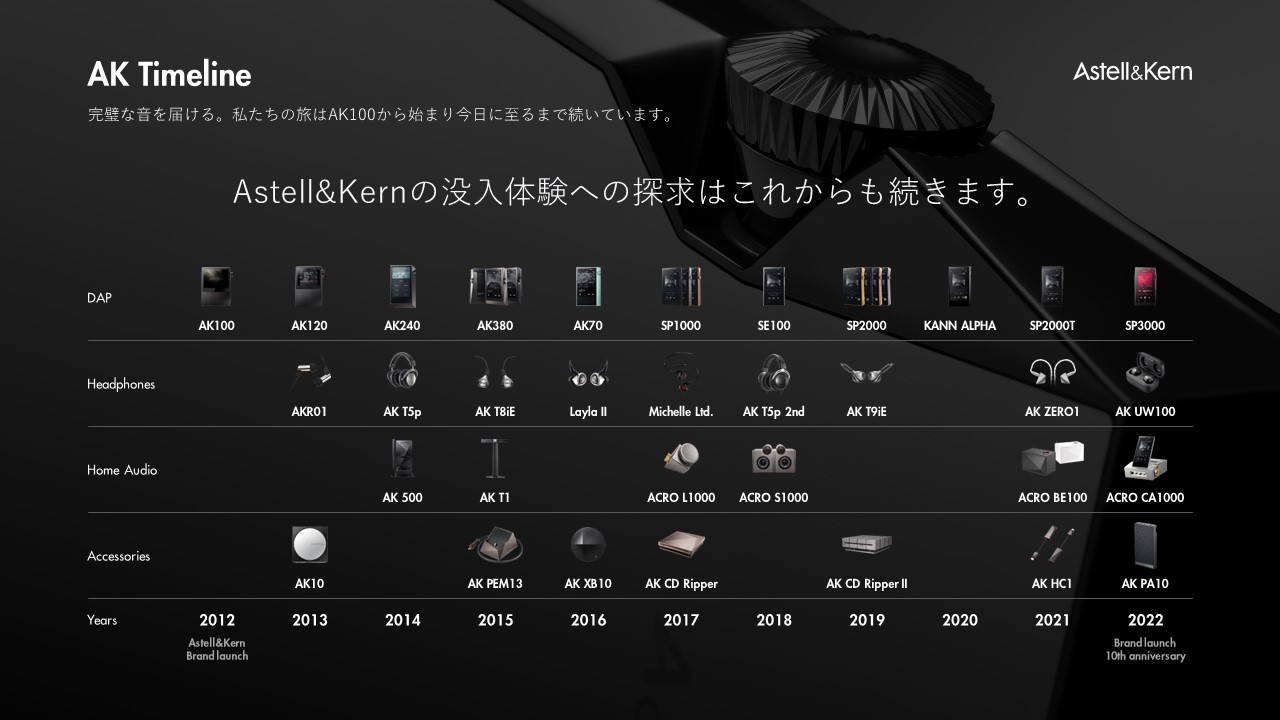Screen dimensions: 1280x720
Task: Open the AK 500 home audio image
Action: tap(402, 459)
